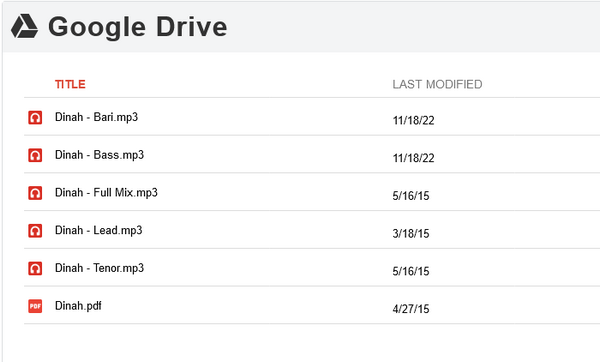Click the audio icon beside Dinah - Bari.mp3

[35, 117]
